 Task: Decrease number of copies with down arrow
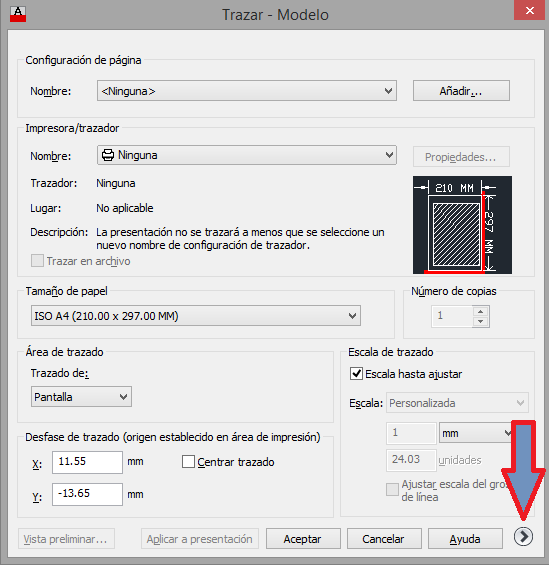click(481, 321)
